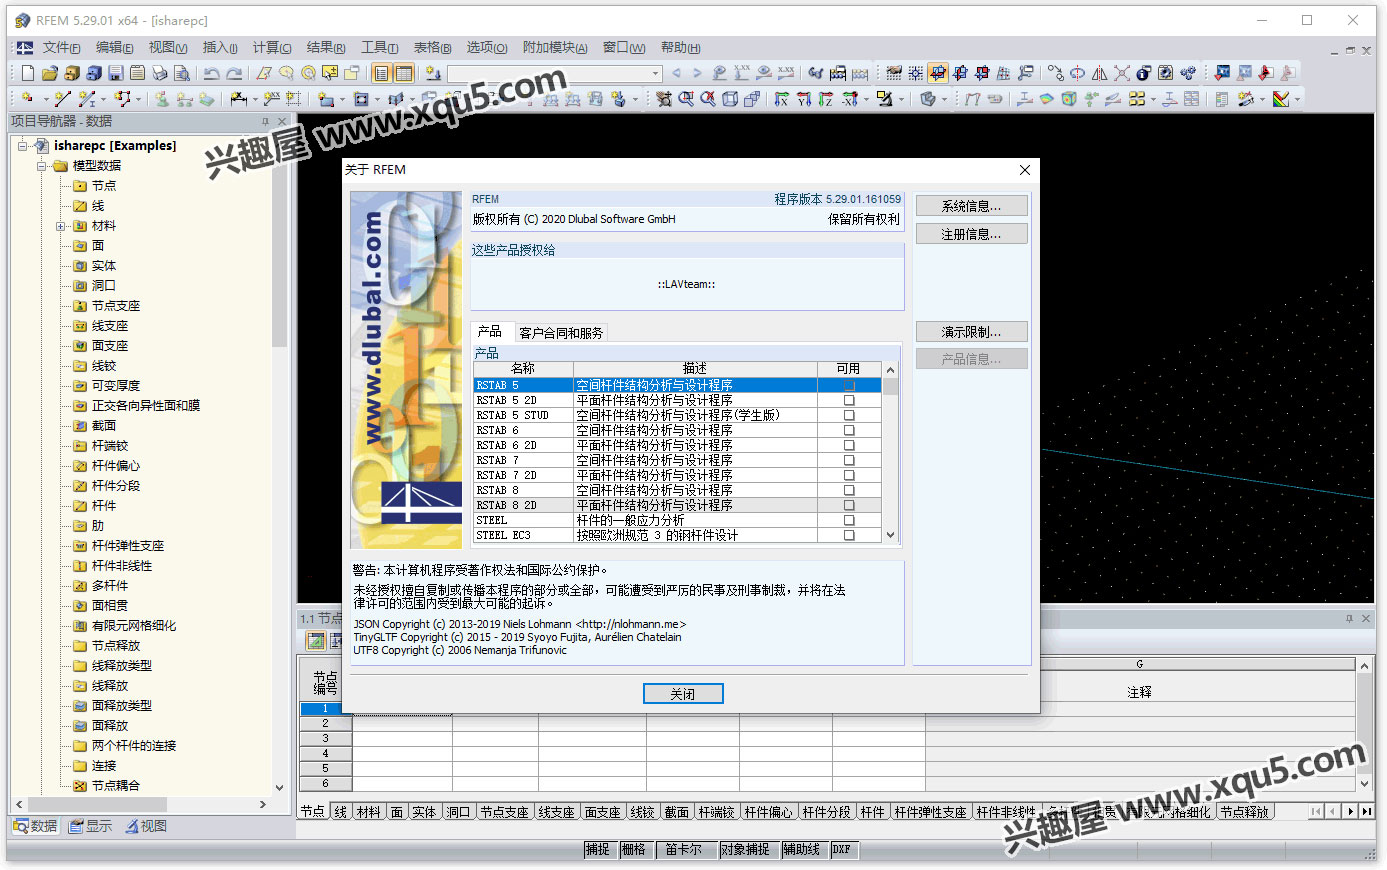
Task: Click the dimension tool icon
Action: pos(238,99)
